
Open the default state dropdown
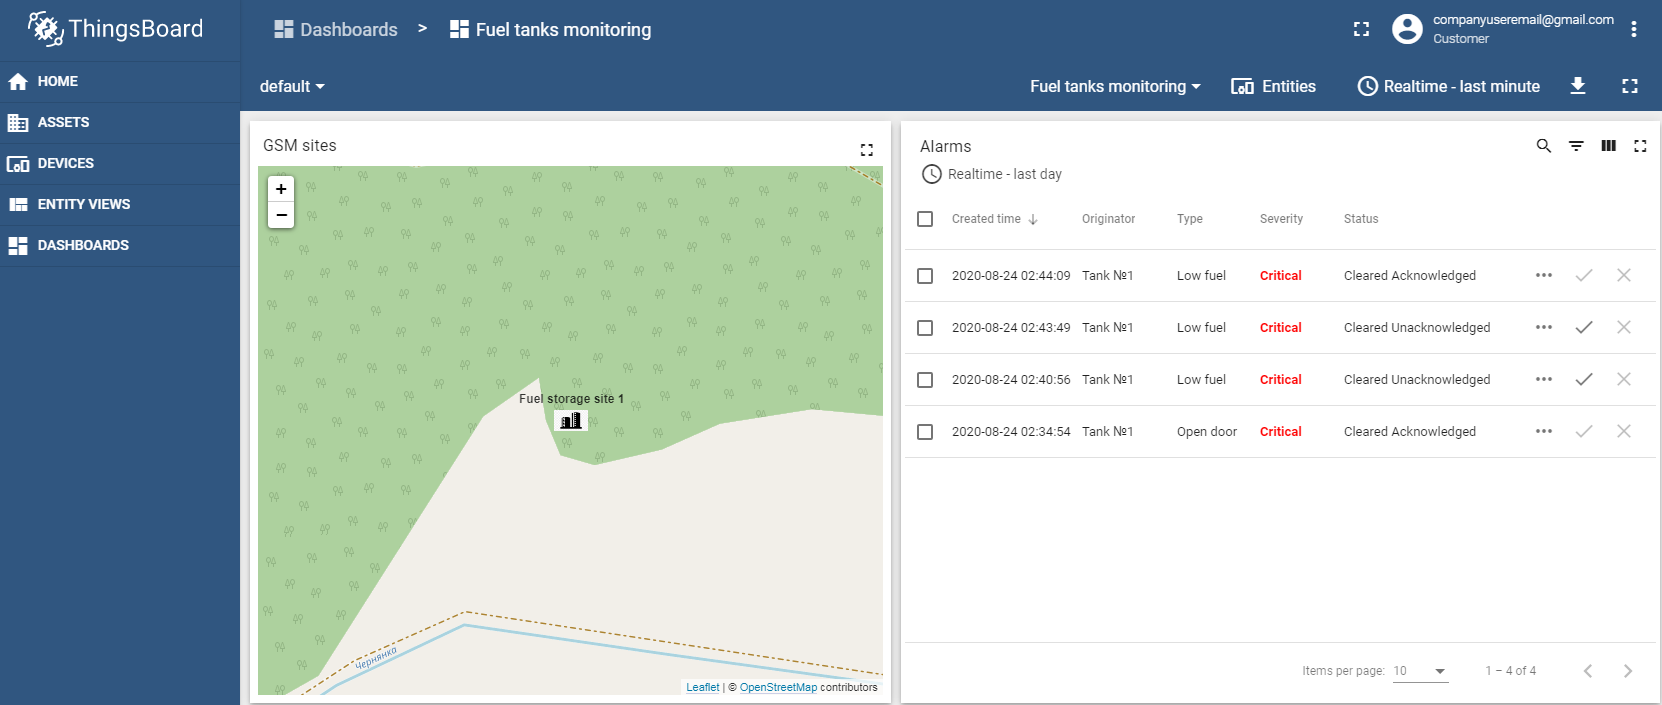(x=292, y=87)
